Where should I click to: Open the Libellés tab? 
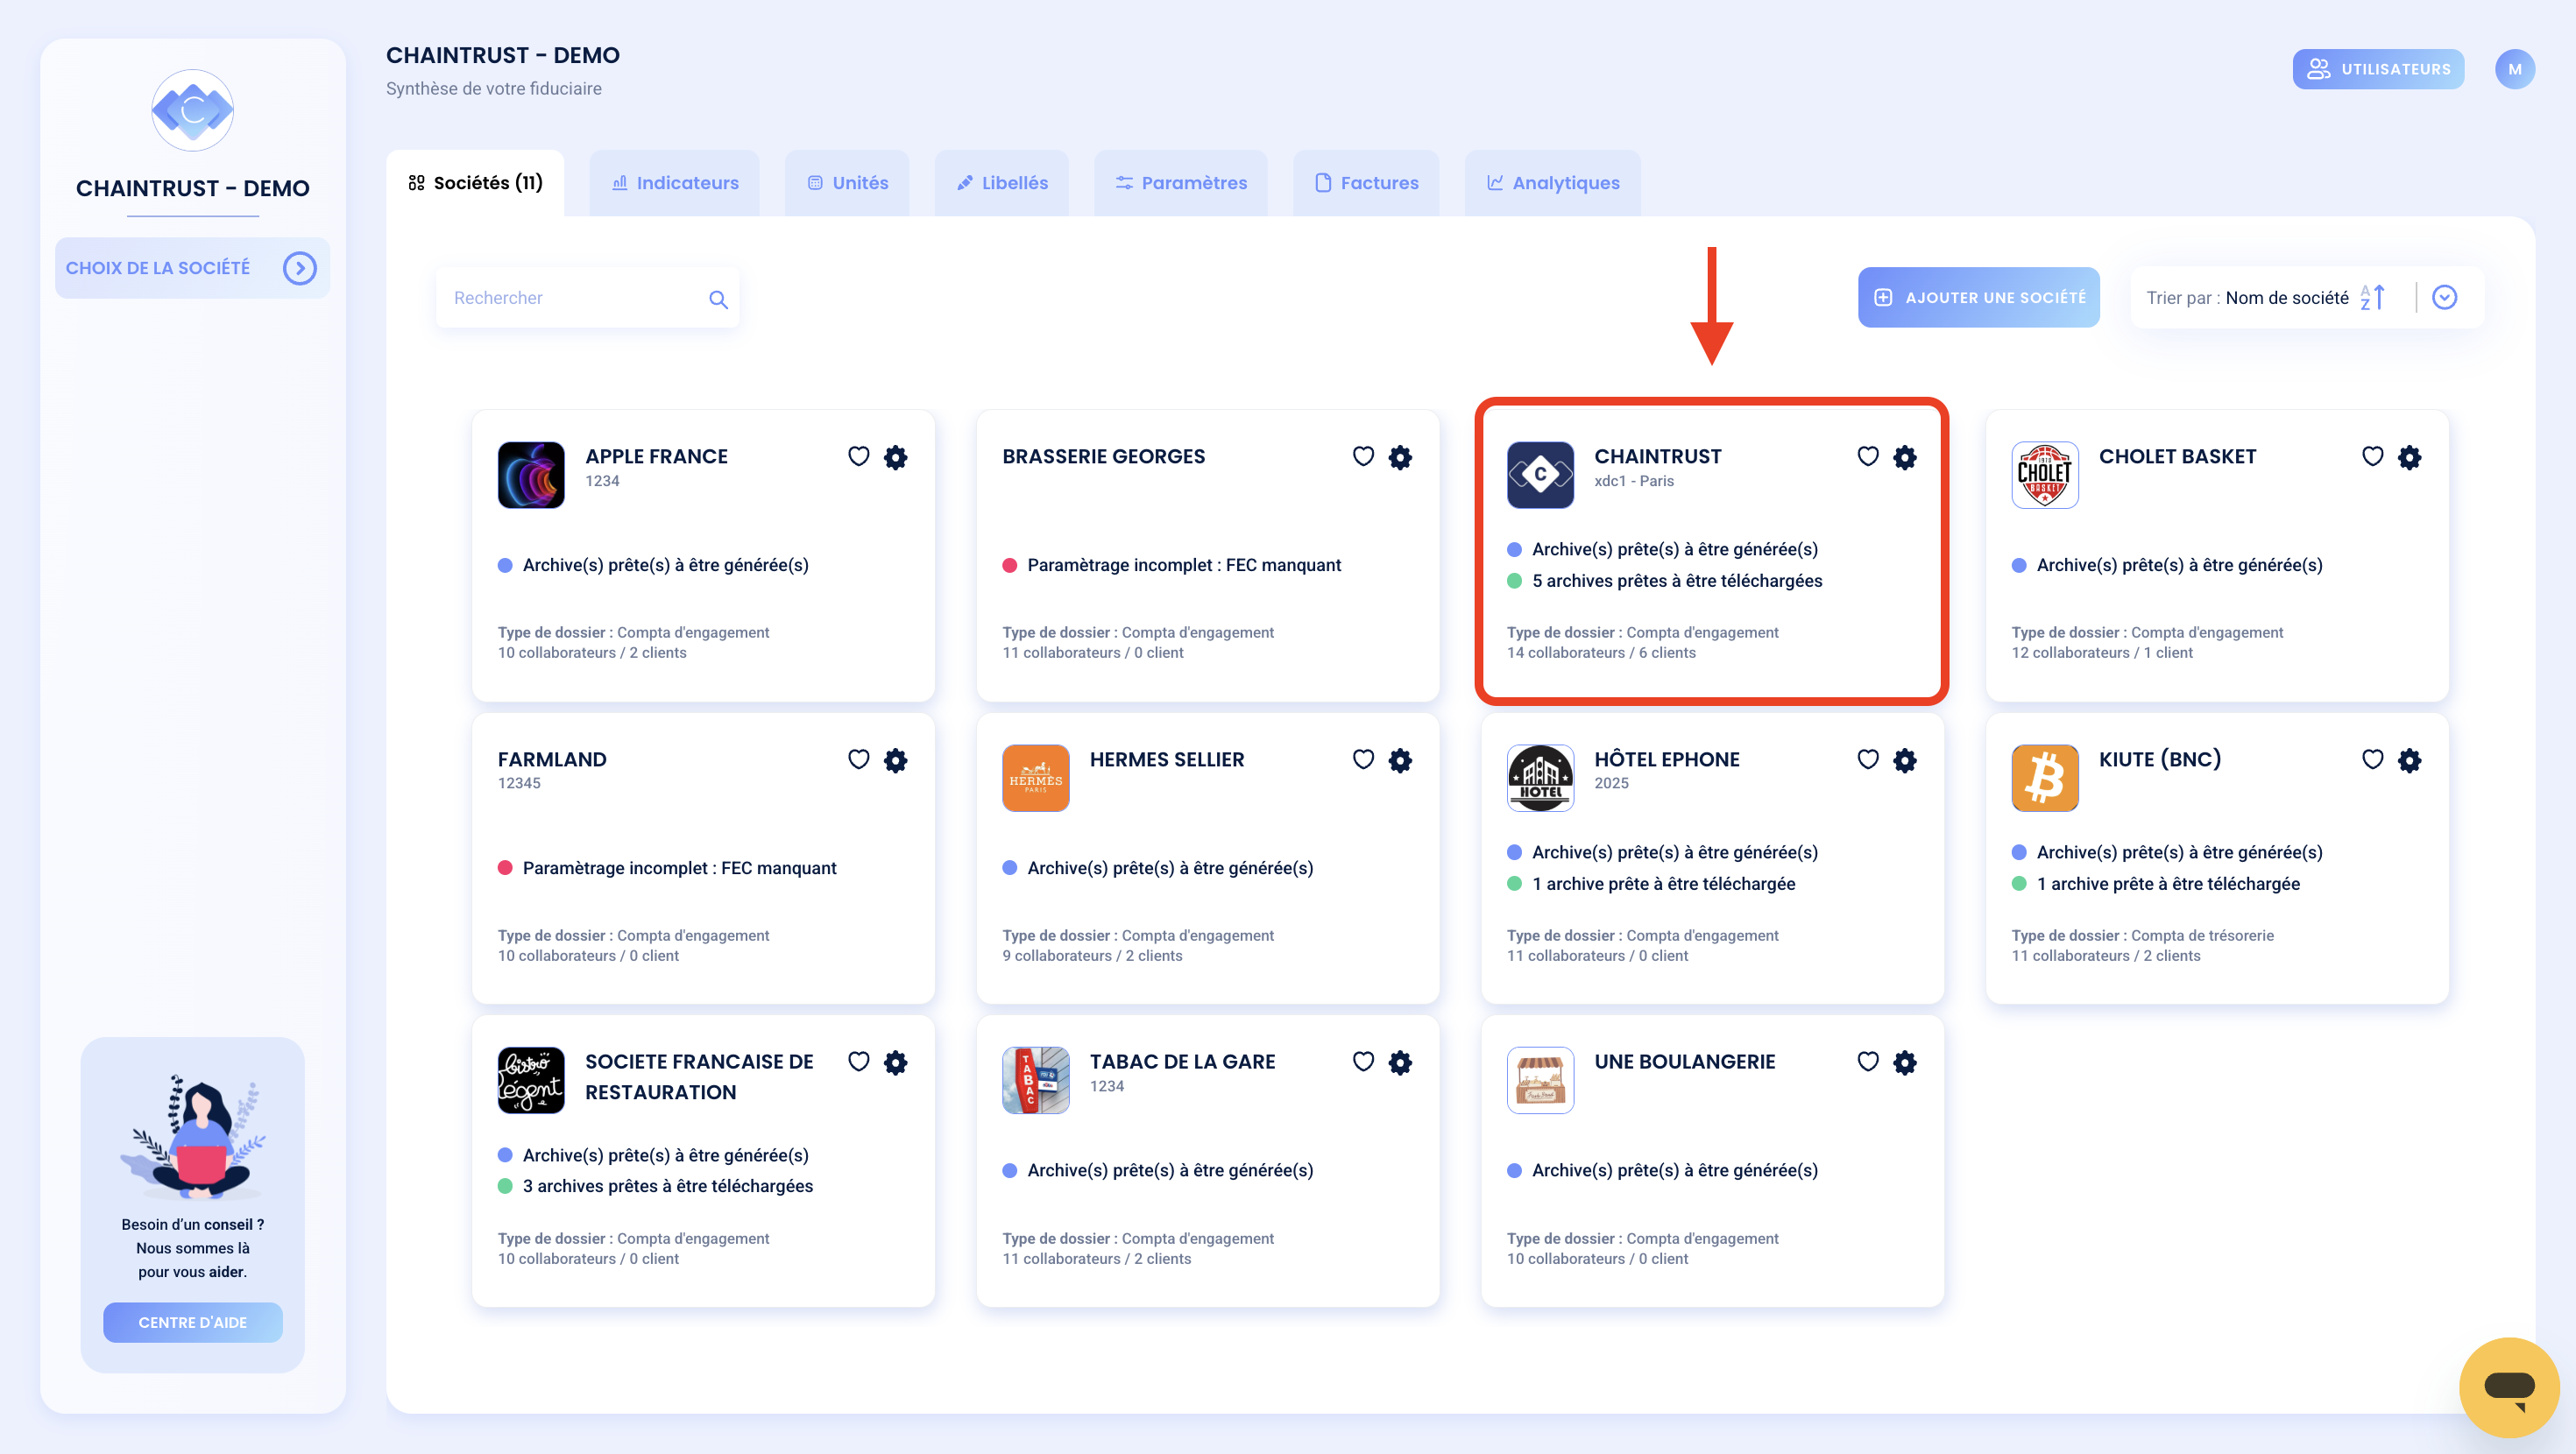tap(1002, 183)
